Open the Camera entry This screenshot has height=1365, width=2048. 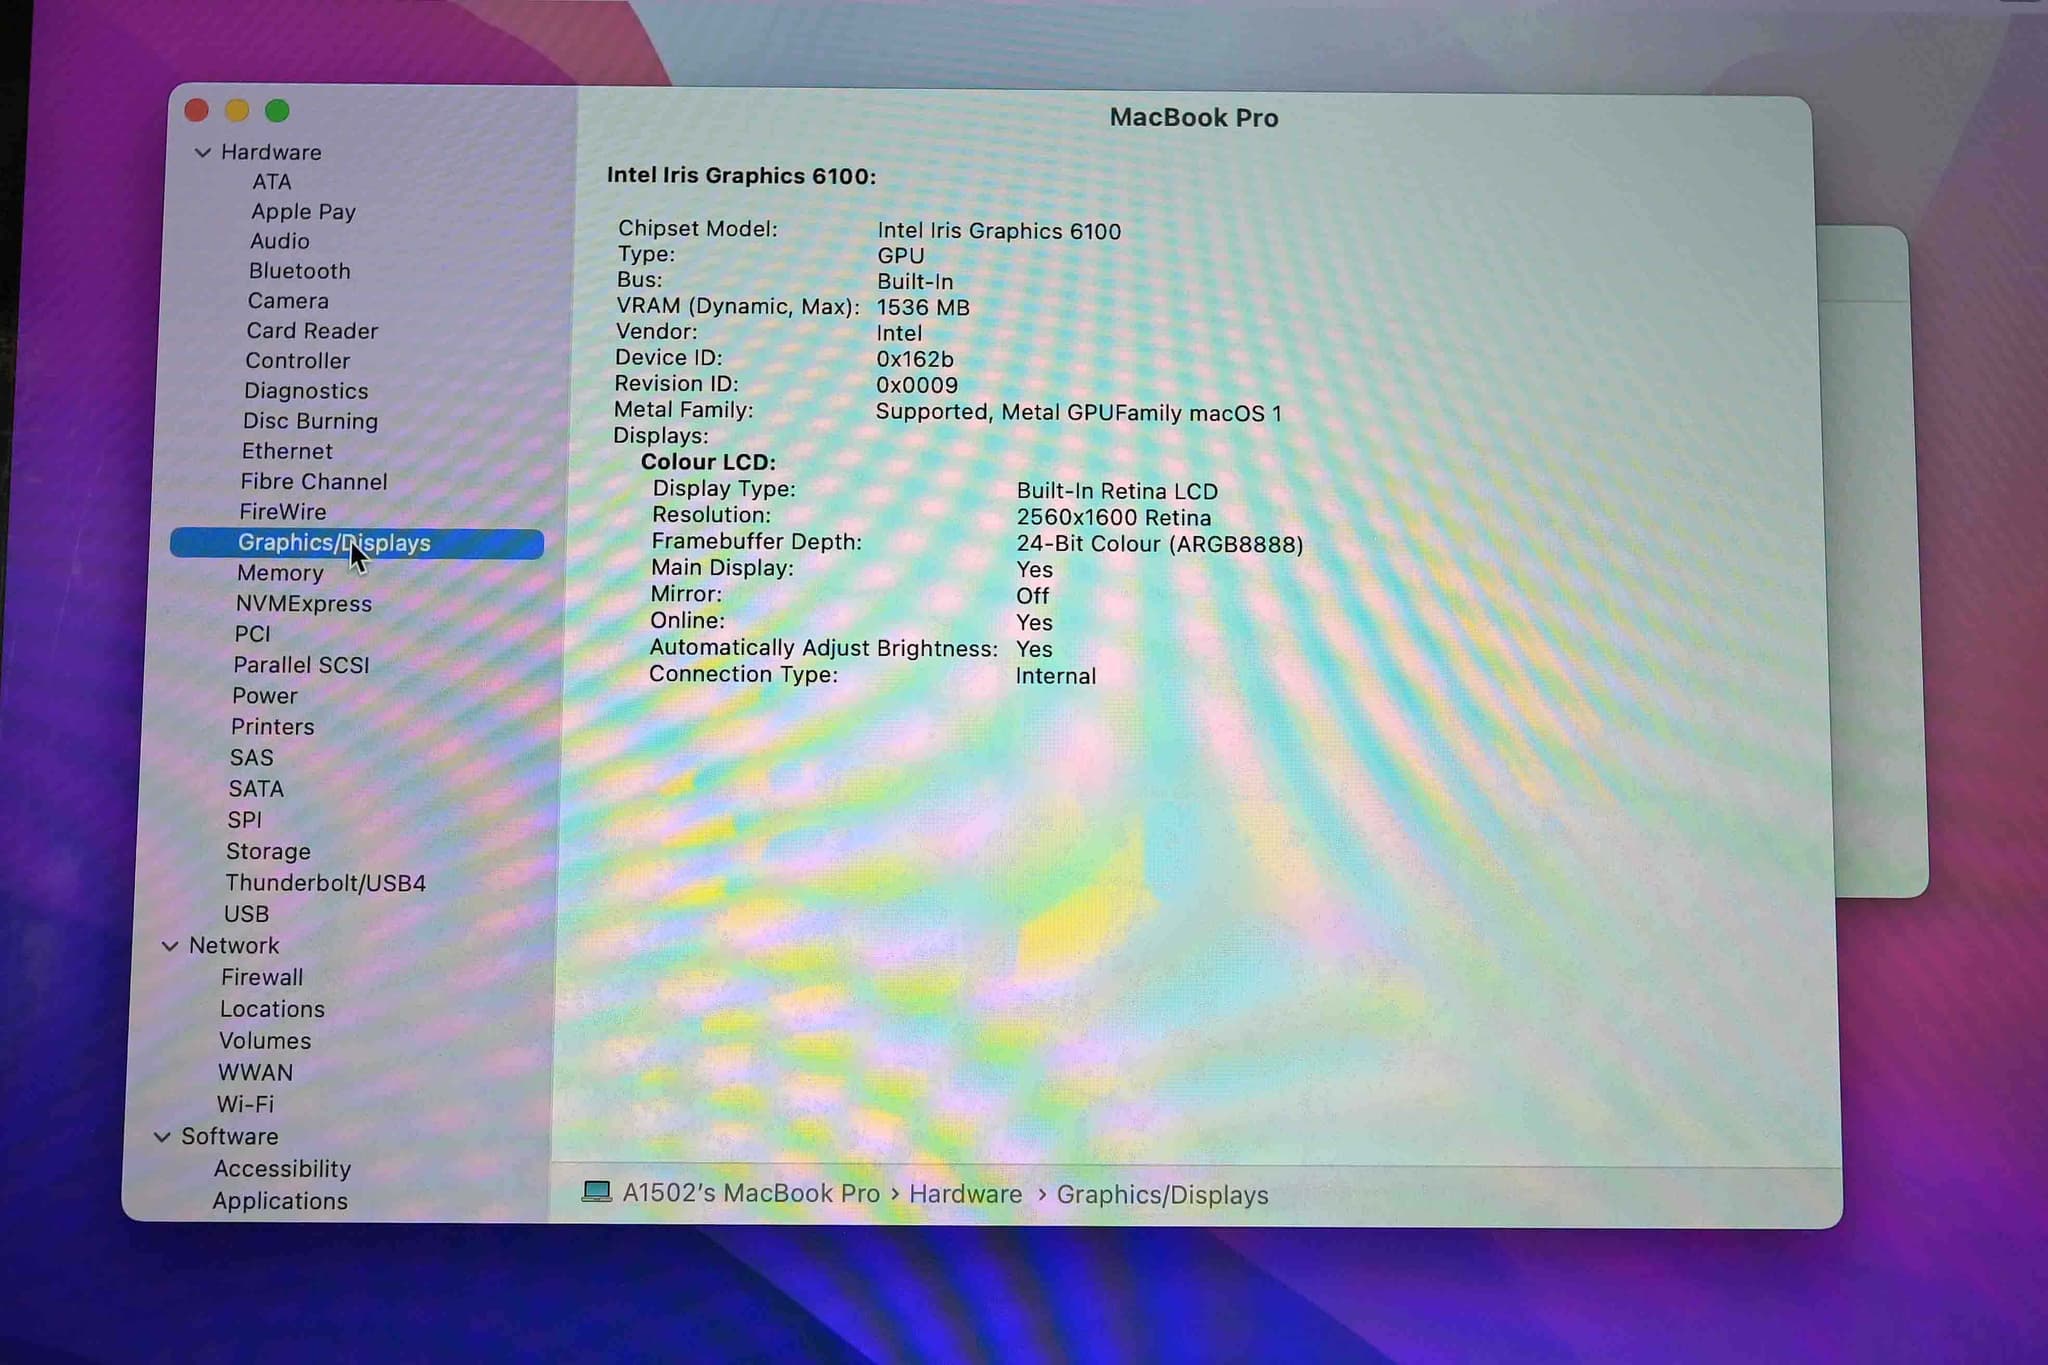(288, 301)
